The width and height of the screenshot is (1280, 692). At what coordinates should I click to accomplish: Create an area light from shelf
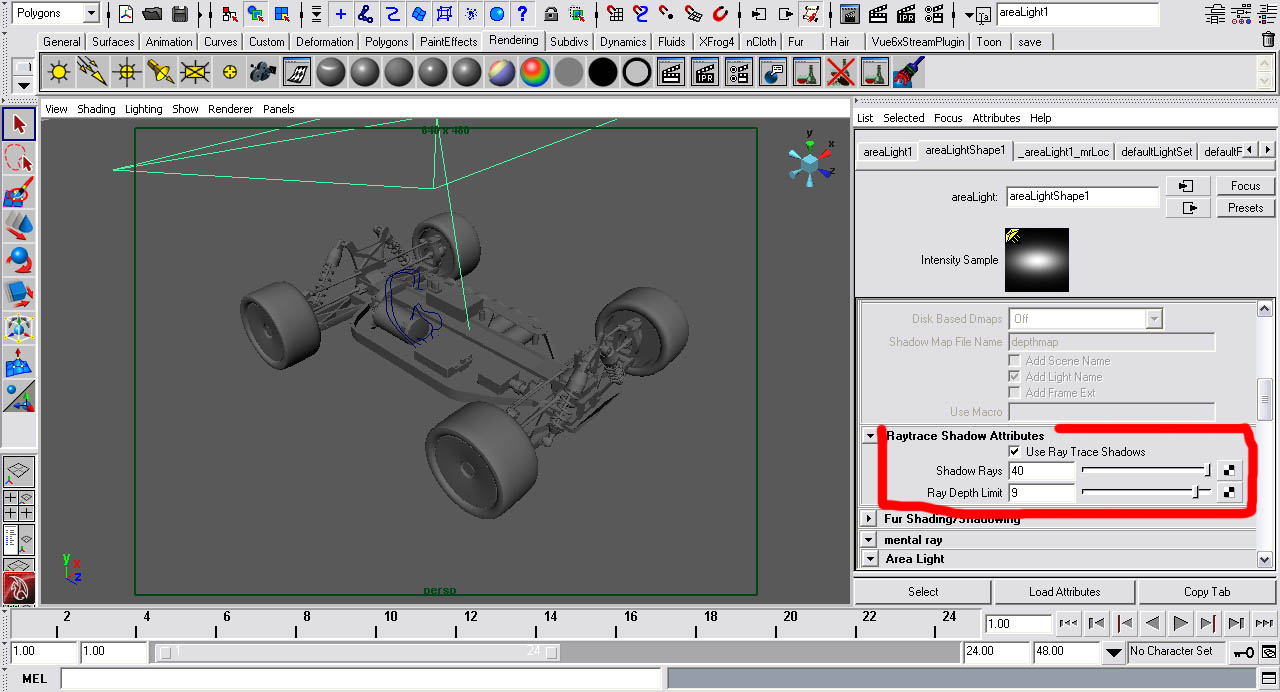coord(194,72)
